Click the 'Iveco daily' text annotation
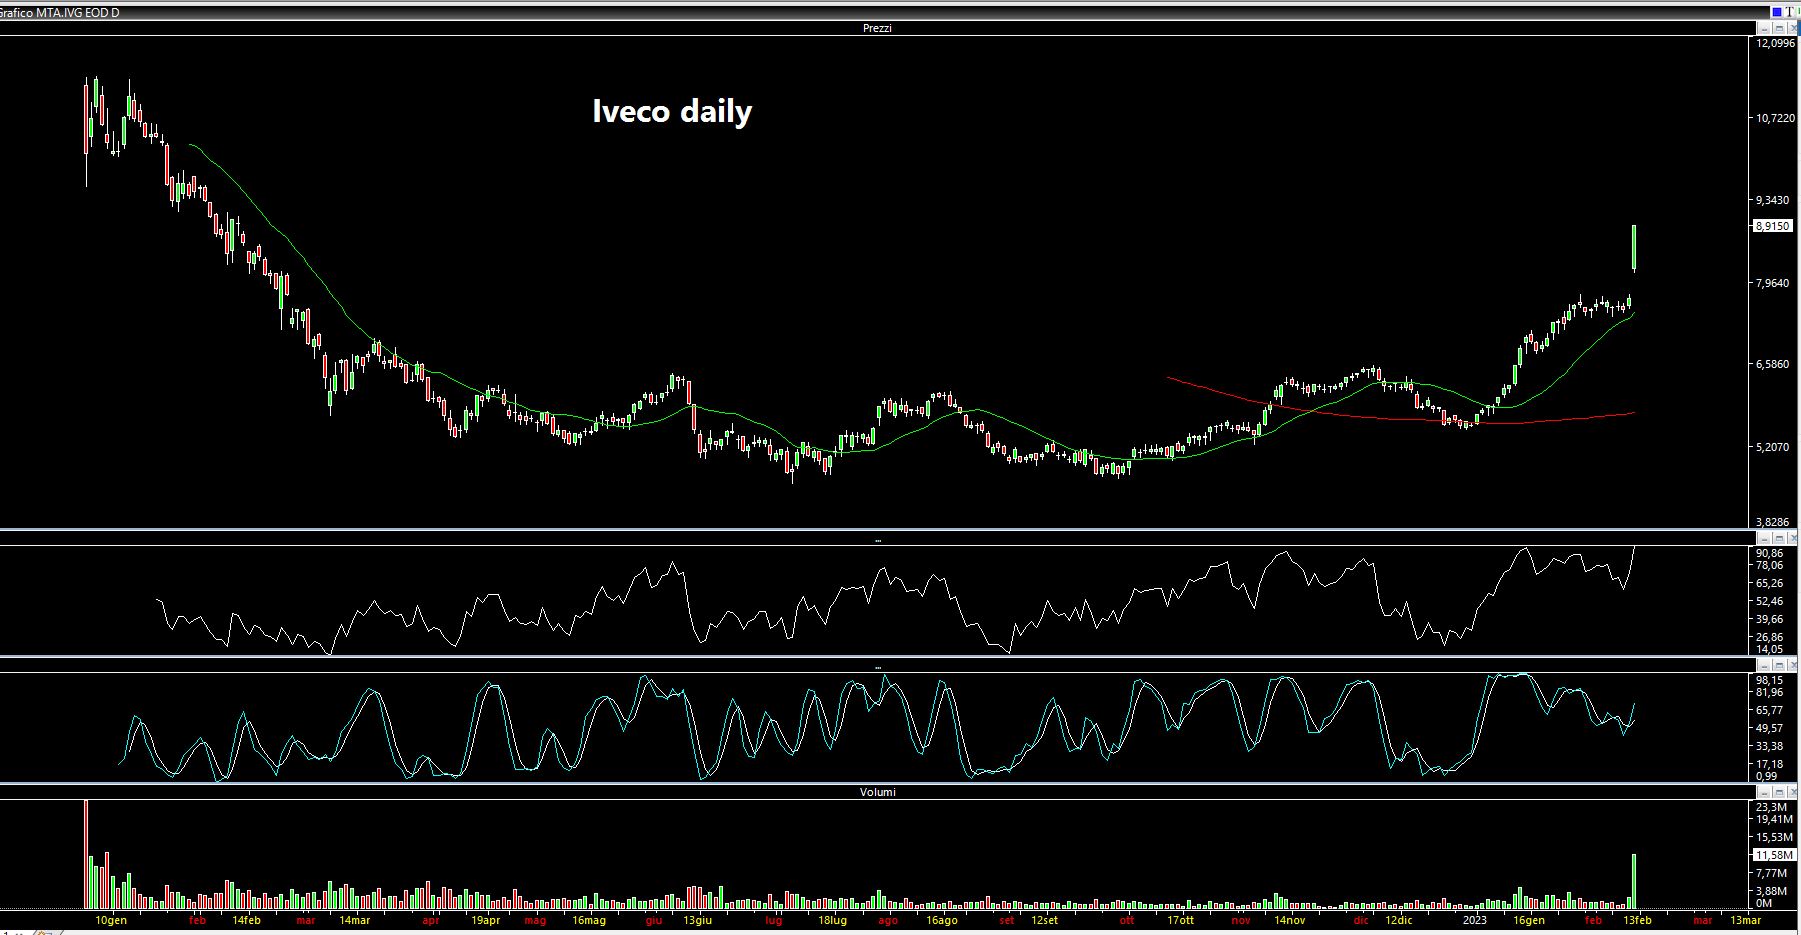 pos(672,111)
